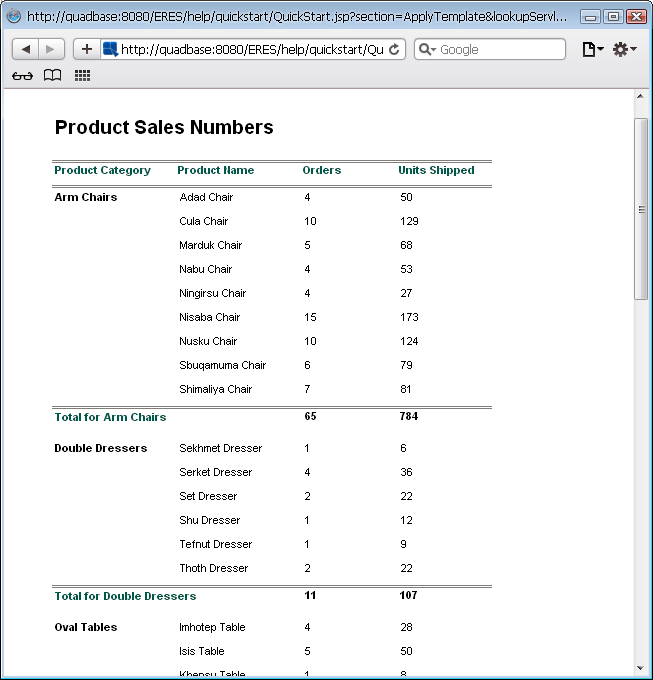Maximize the browser window
The image size is (653, 680).
pos(613,17)
